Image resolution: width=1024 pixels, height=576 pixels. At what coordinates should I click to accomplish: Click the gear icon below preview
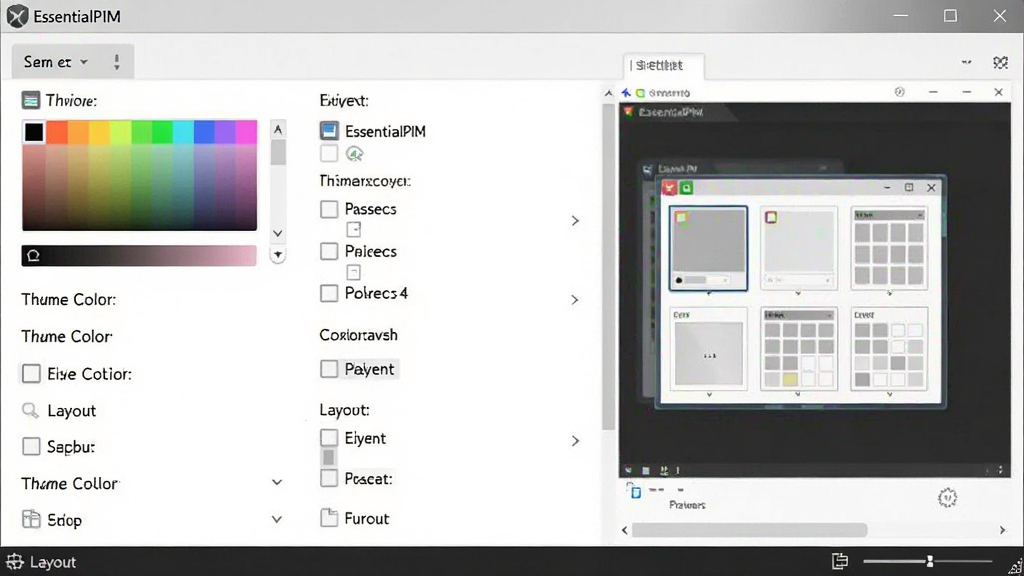point(948,498)
